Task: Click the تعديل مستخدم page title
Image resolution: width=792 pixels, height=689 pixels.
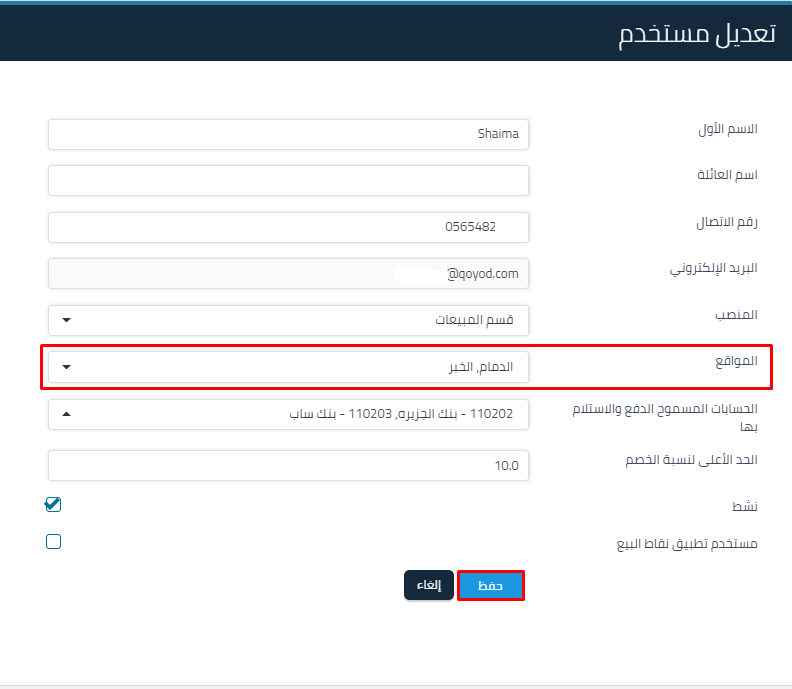Action: coord(696,33)
